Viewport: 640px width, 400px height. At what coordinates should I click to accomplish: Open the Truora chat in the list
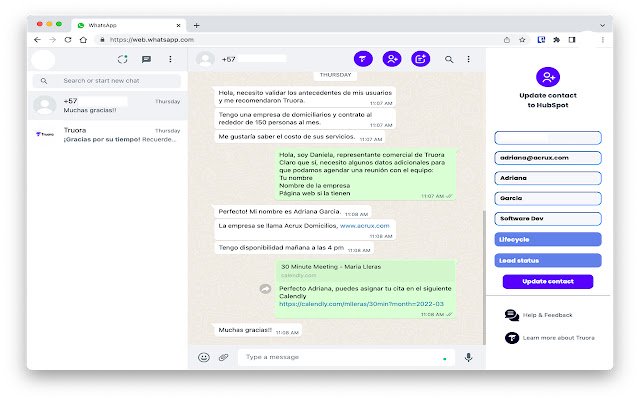click(x=107, y=135)
